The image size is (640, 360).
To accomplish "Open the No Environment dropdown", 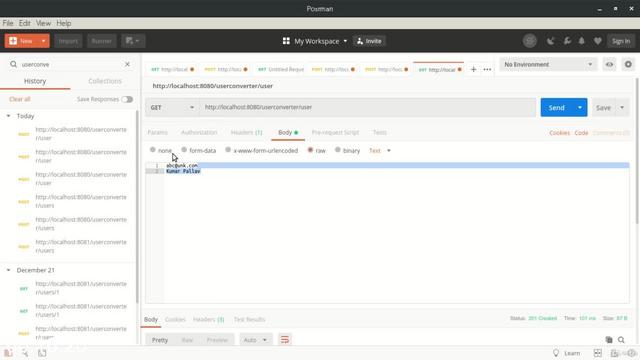I will pyautogui.click(x=548, y=64).
